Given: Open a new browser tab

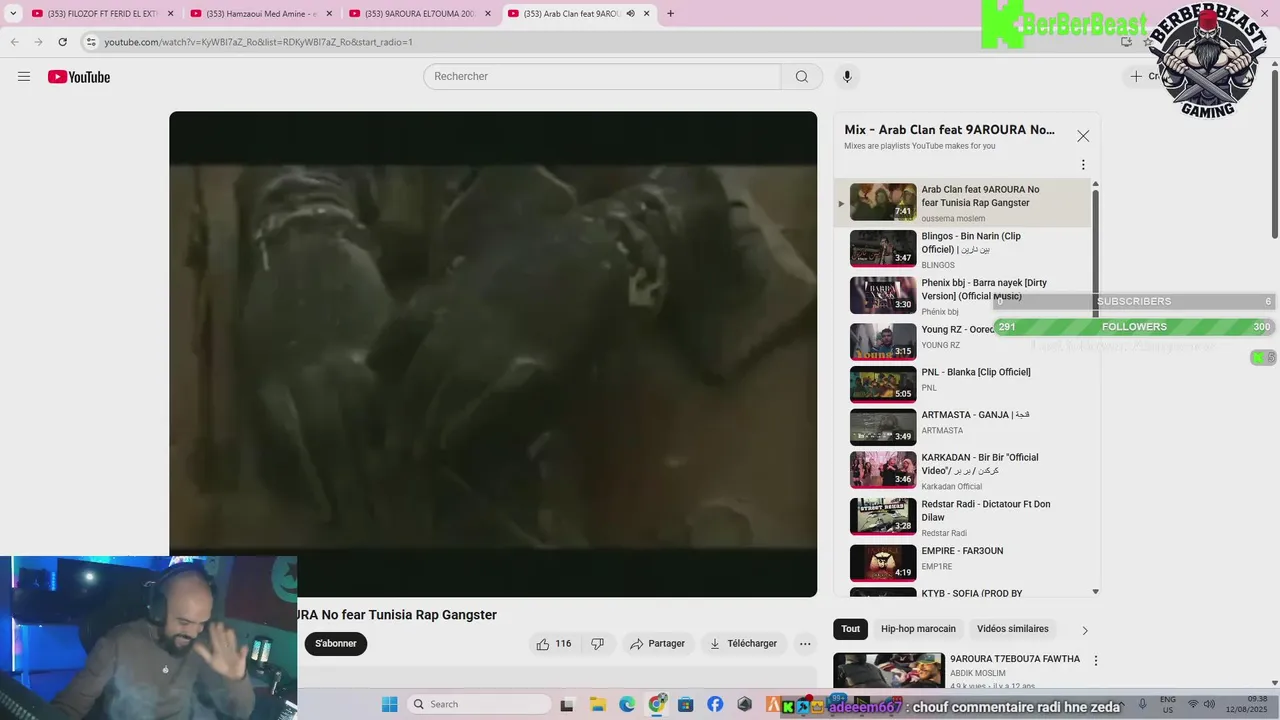Looking at the screenshot, I should [670, 14].
